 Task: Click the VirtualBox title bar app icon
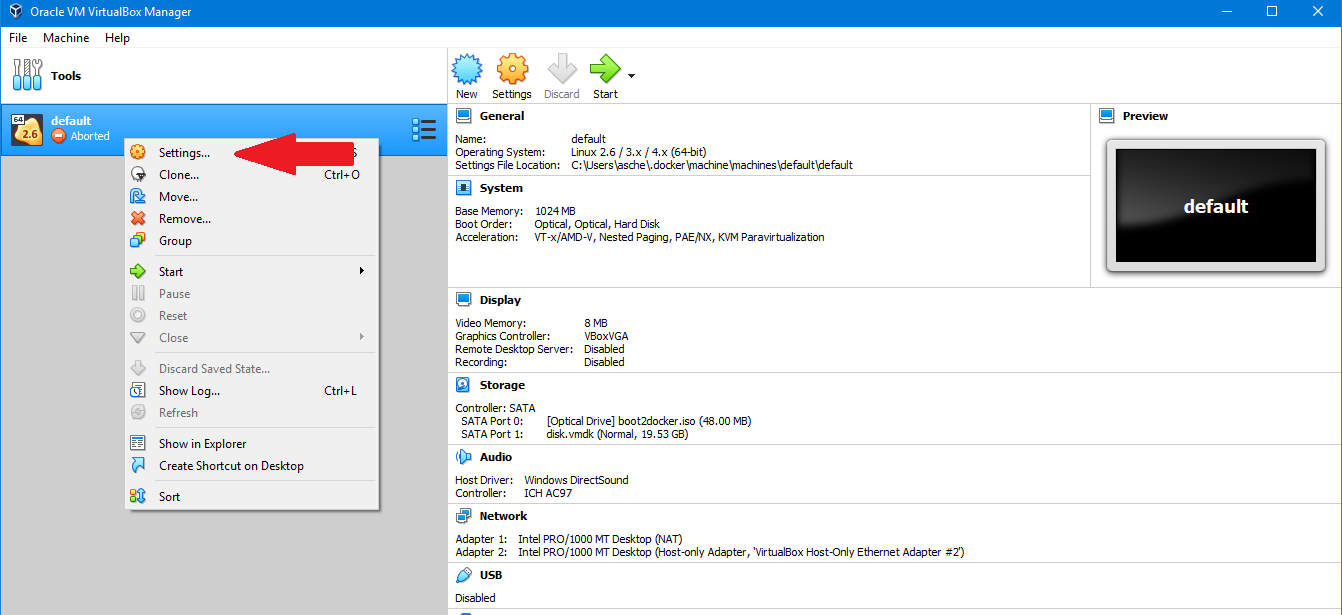(15, 12)
